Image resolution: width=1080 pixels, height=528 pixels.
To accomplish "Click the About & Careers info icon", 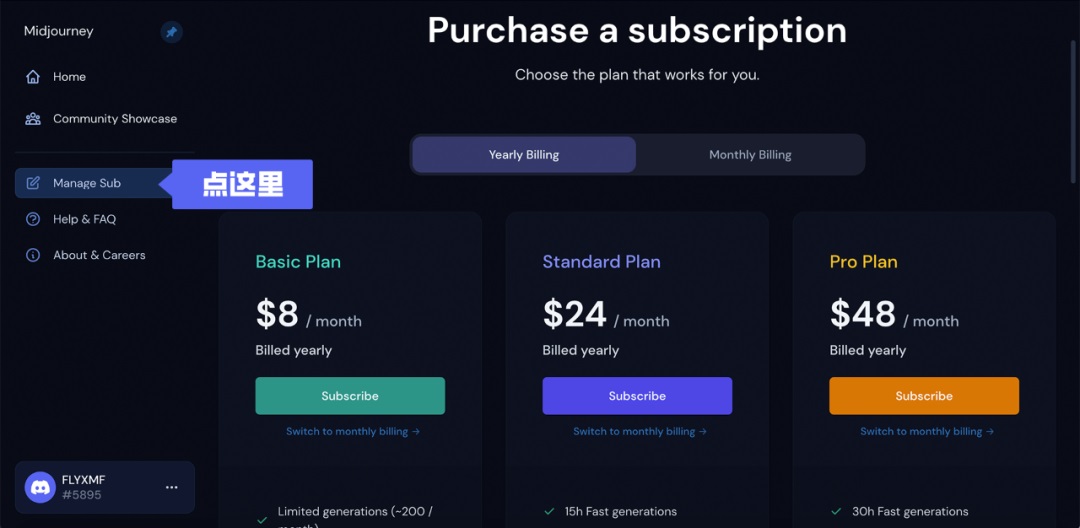I will [33, 255].
